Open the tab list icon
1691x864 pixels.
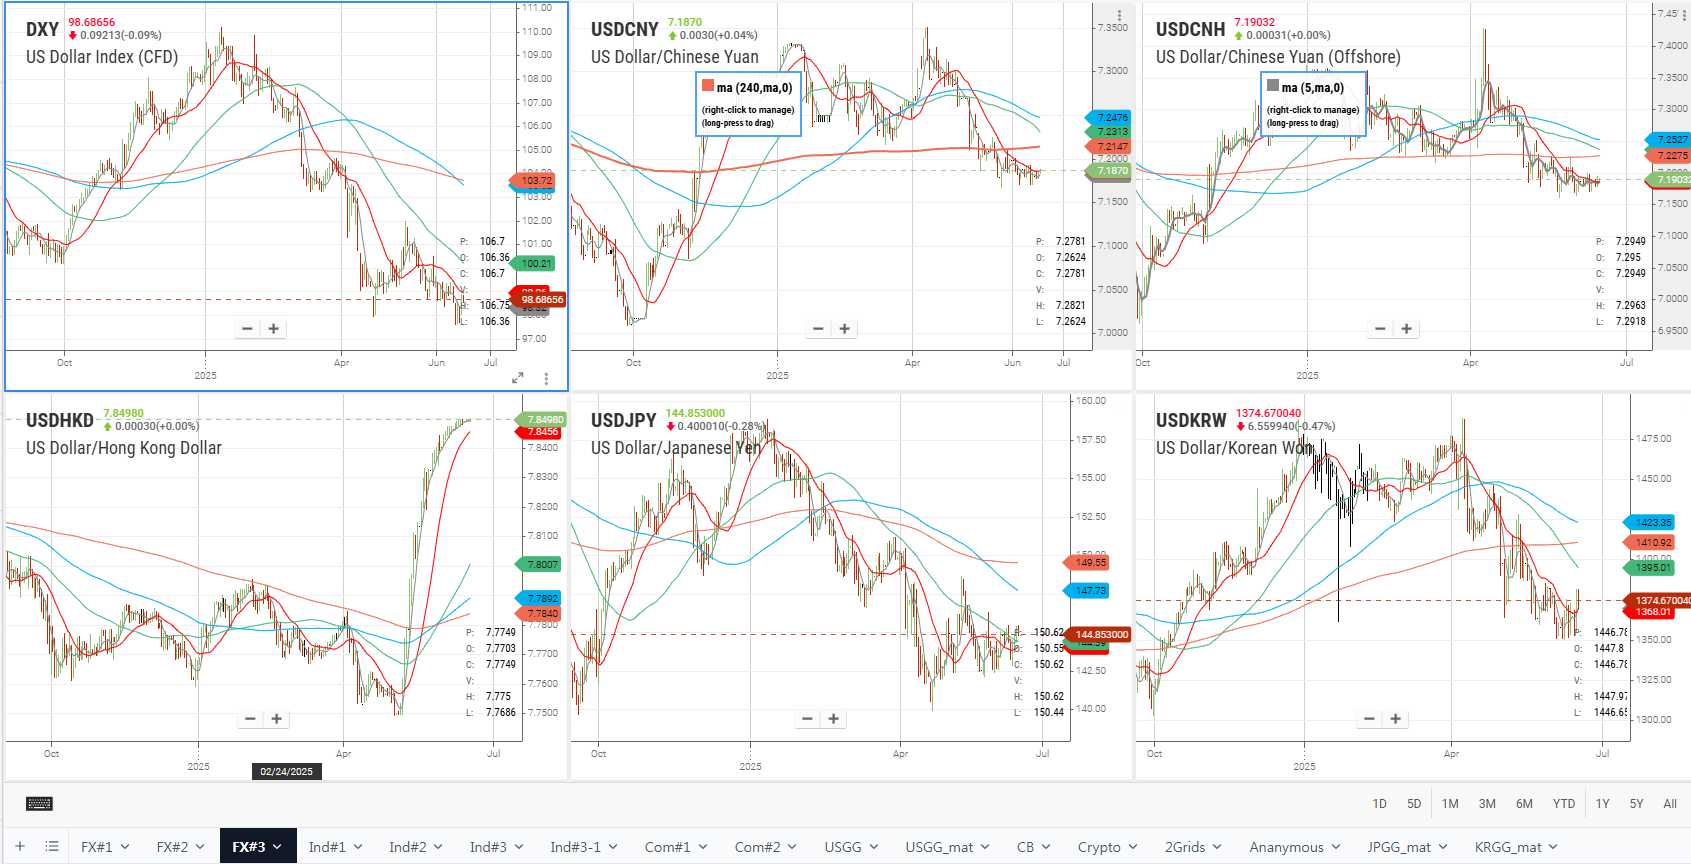tap(52, 846)
